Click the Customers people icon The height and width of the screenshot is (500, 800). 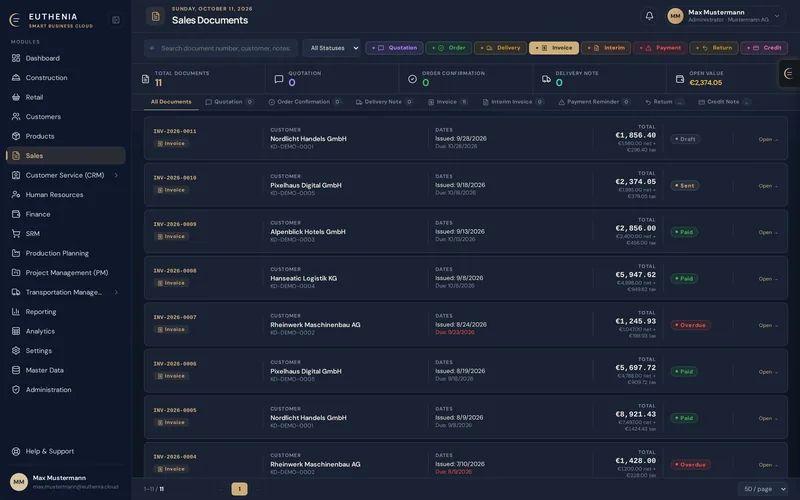(16, 116)
